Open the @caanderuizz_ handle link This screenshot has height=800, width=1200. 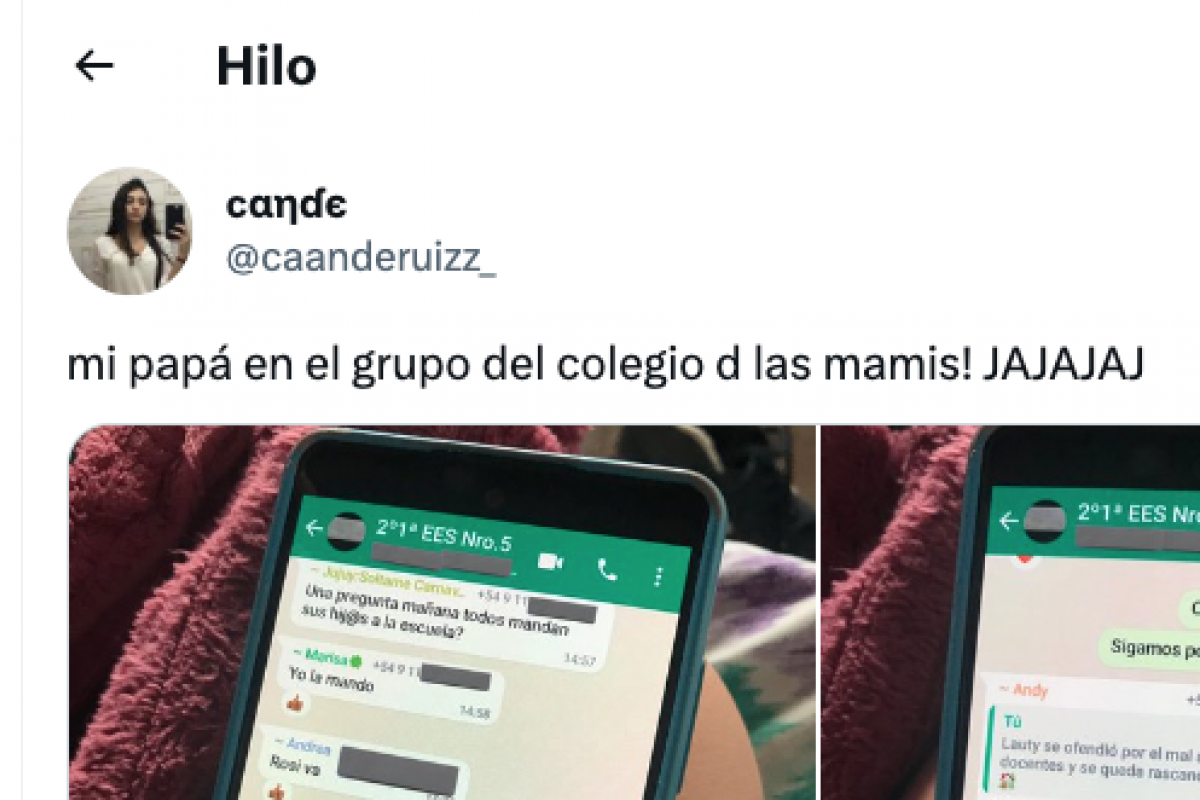tap(361, 258)
